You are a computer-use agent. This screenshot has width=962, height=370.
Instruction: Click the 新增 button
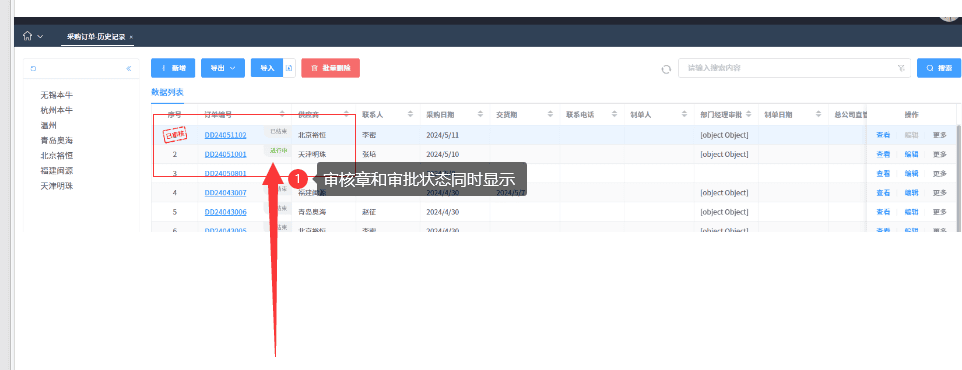(173, 68)
